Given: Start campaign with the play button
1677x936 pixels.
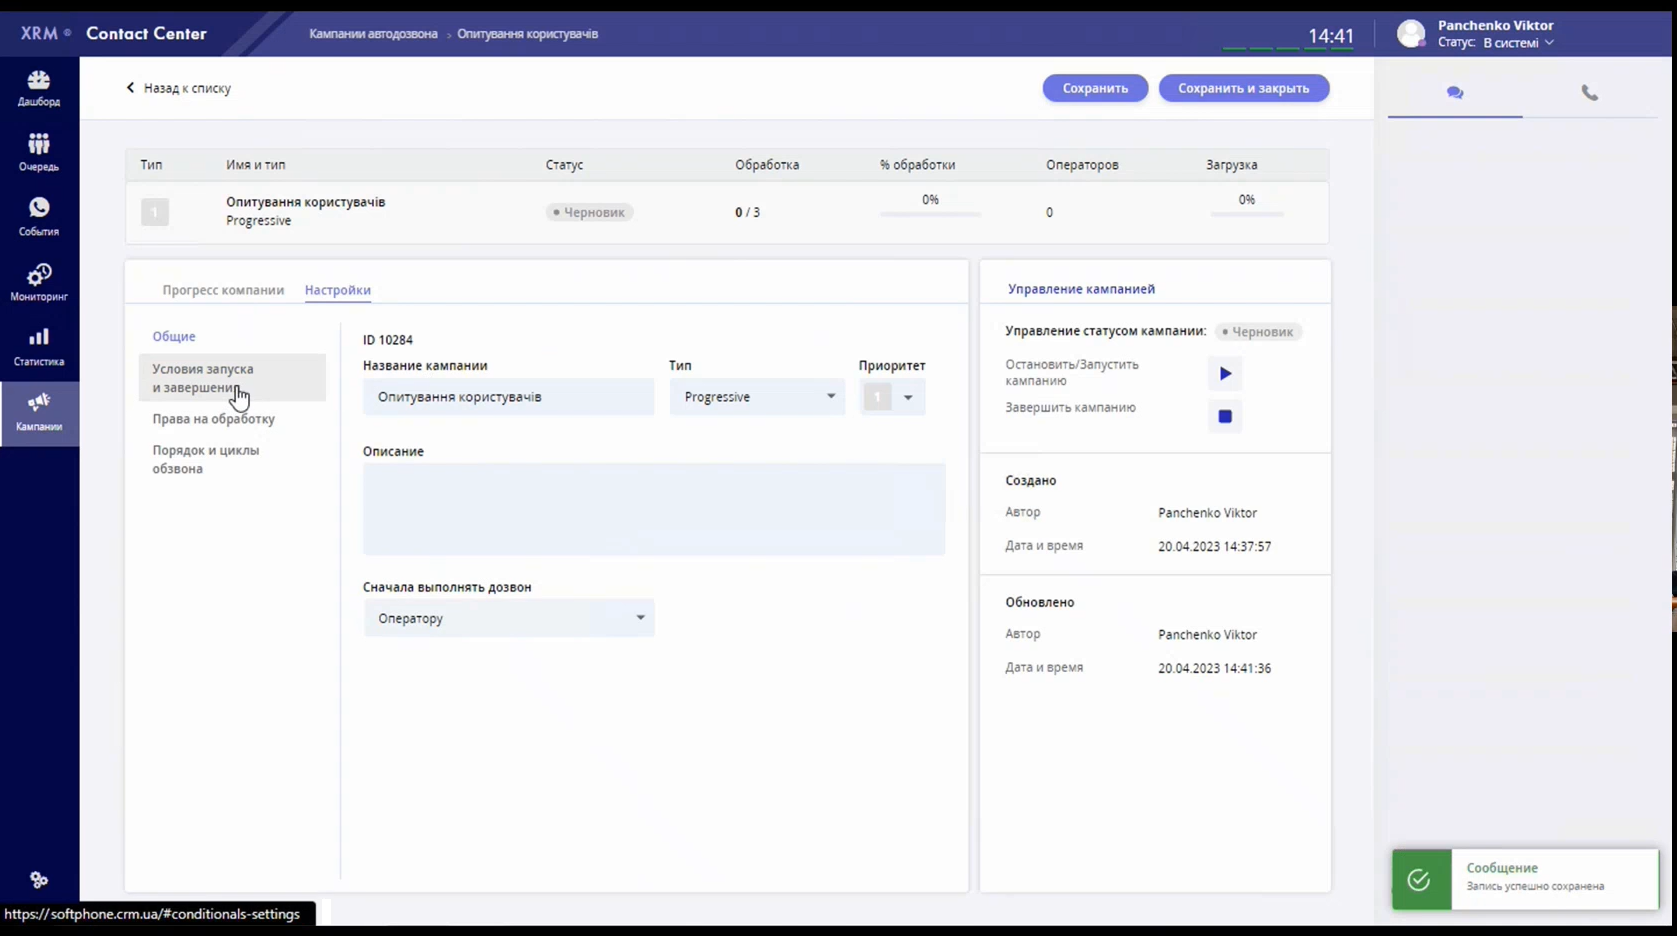Looking at the screenshot, I should click(1225, 374).
